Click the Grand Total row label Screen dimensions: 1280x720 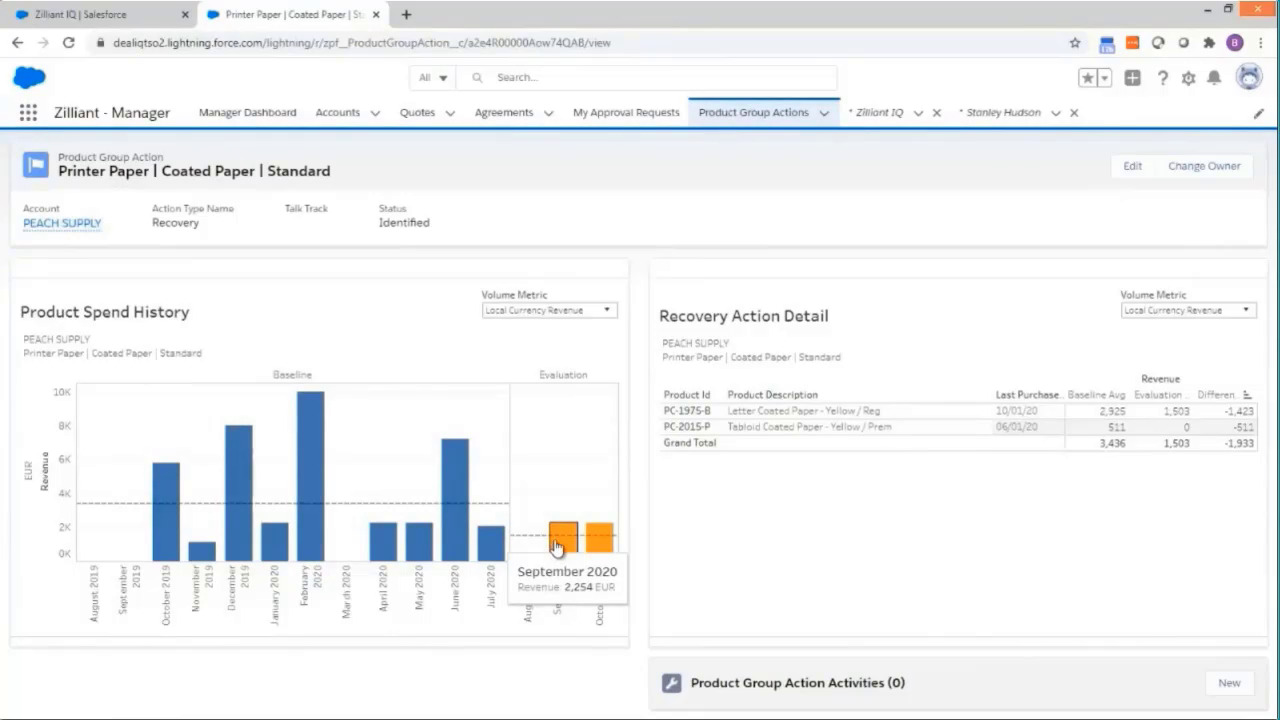coord(690,443)
